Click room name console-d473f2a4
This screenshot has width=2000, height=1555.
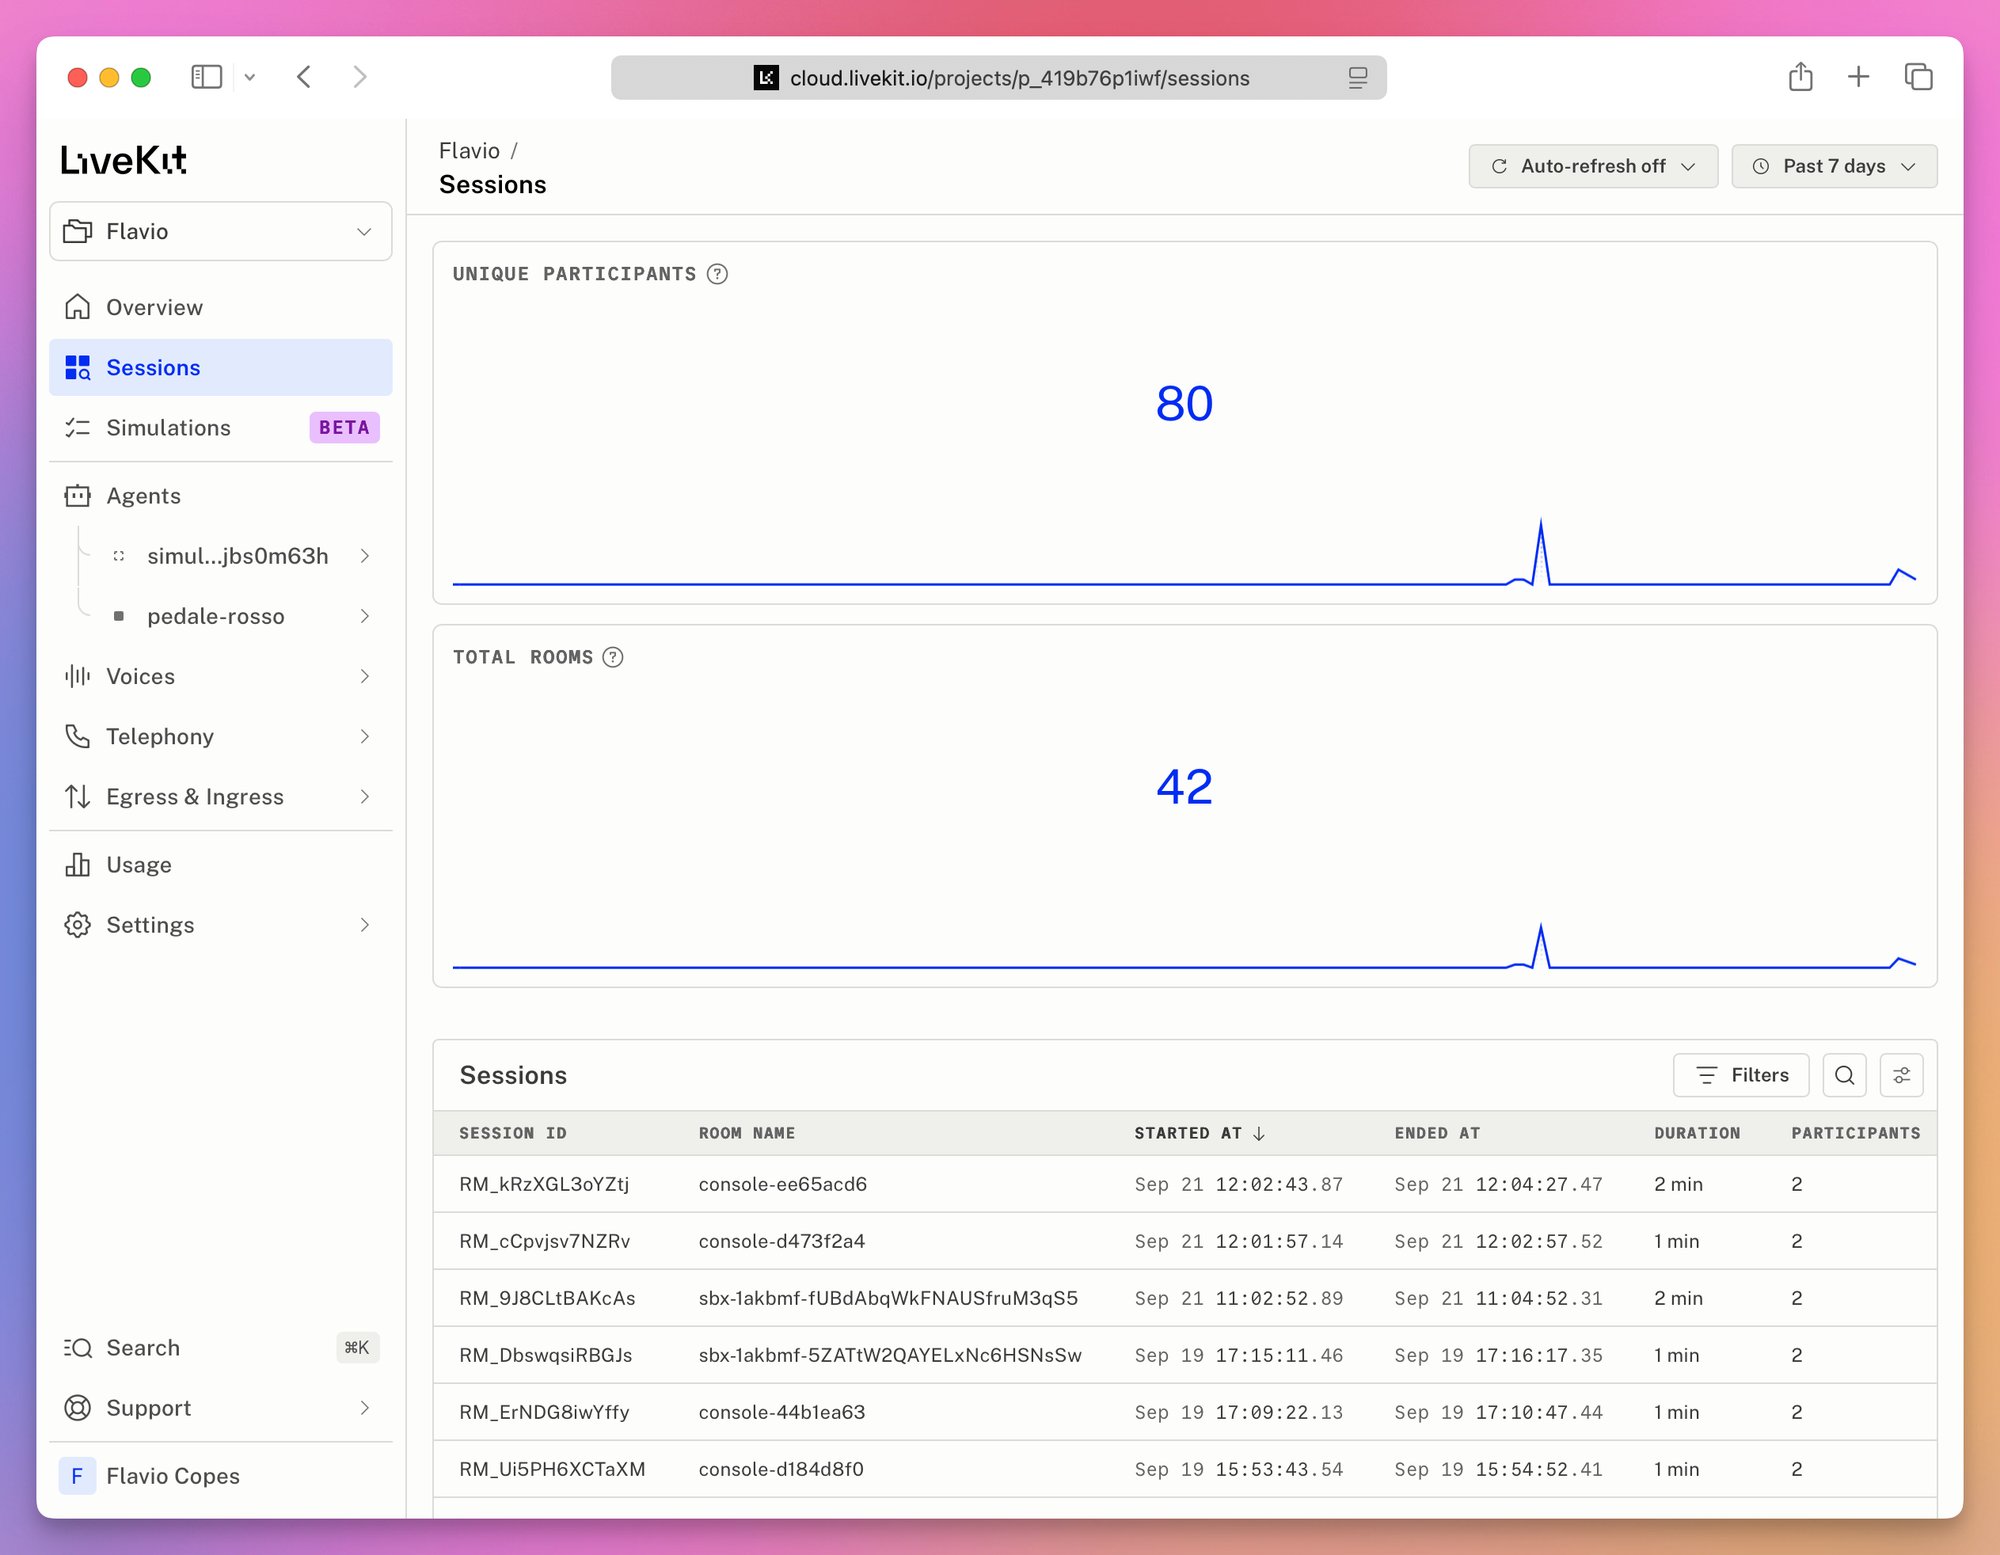tap(782, 1241)
